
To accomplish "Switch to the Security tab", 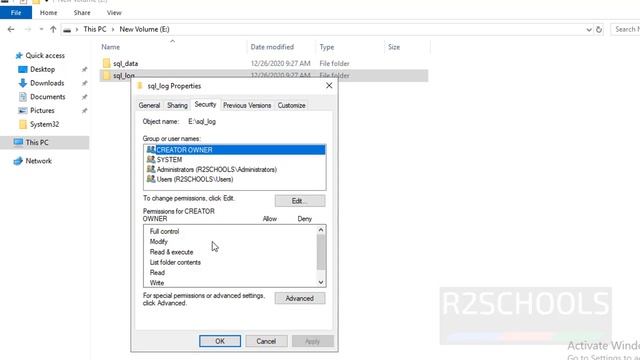I will pyautogui.click(x=205, y=104).
